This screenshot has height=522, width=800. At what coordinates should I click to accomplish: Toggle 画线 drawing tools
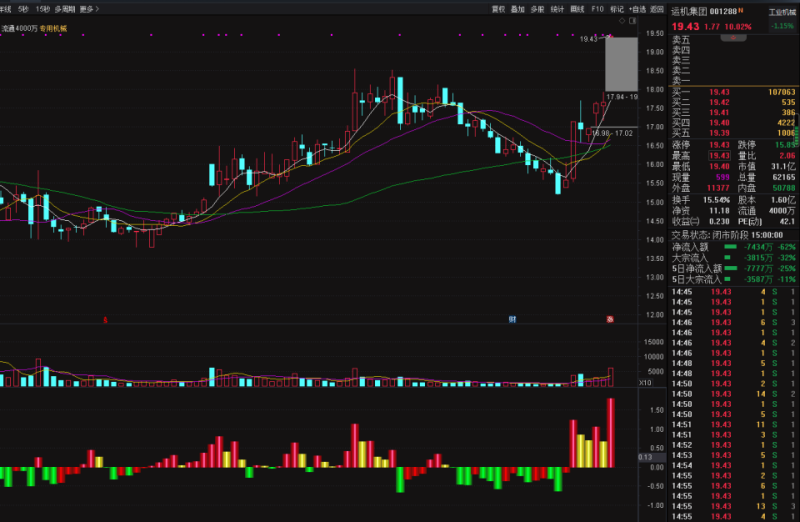[577, 9]
